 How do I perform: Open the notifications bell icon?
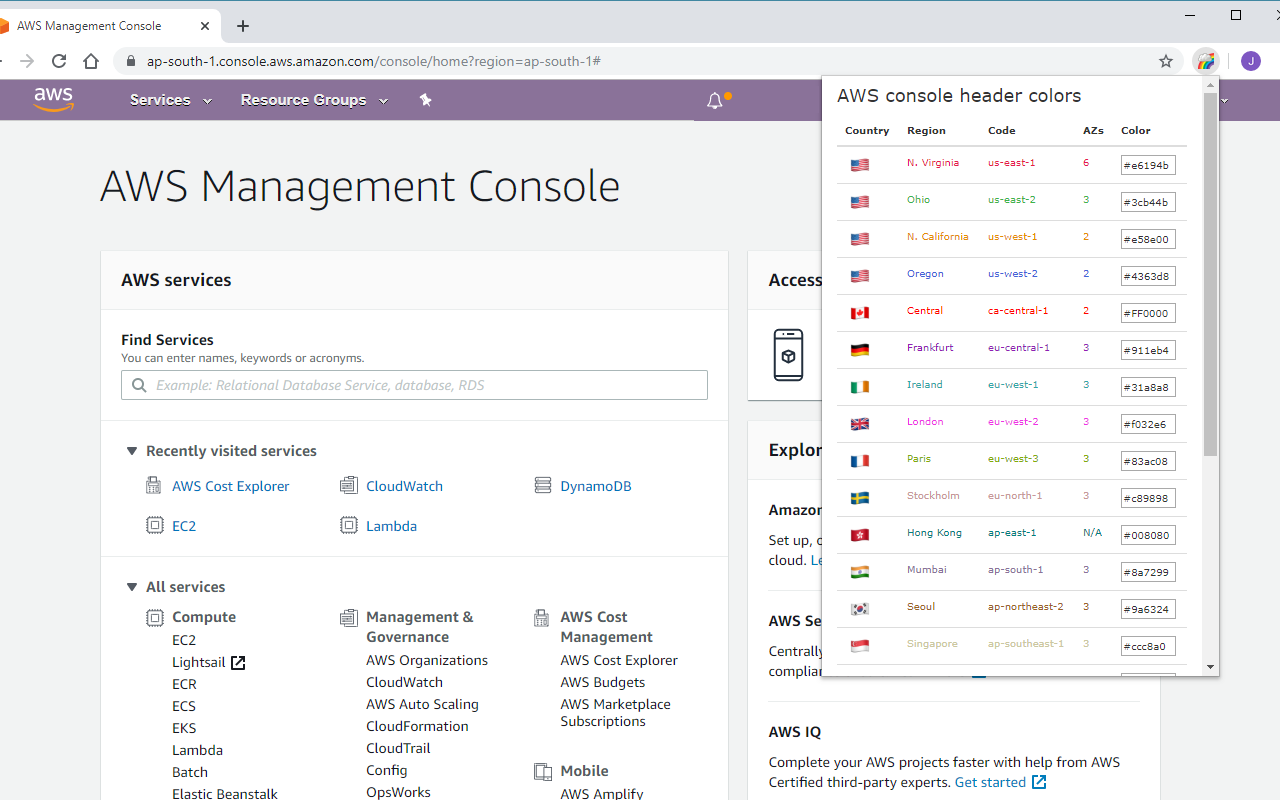tap(714, 101)
